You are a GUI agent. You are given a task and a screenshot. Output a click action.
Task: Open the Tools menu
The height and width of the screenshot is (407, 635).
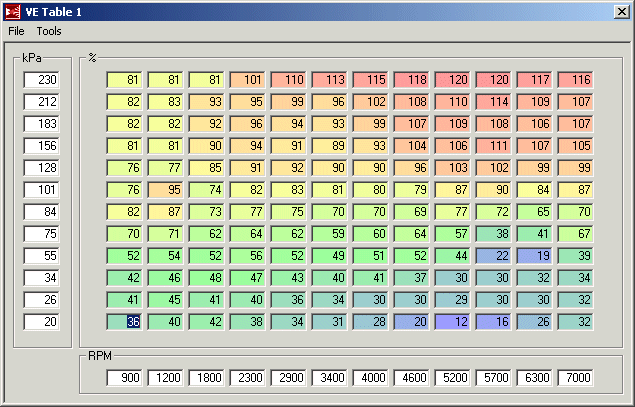pyautogui.click(x=49, y=31)
